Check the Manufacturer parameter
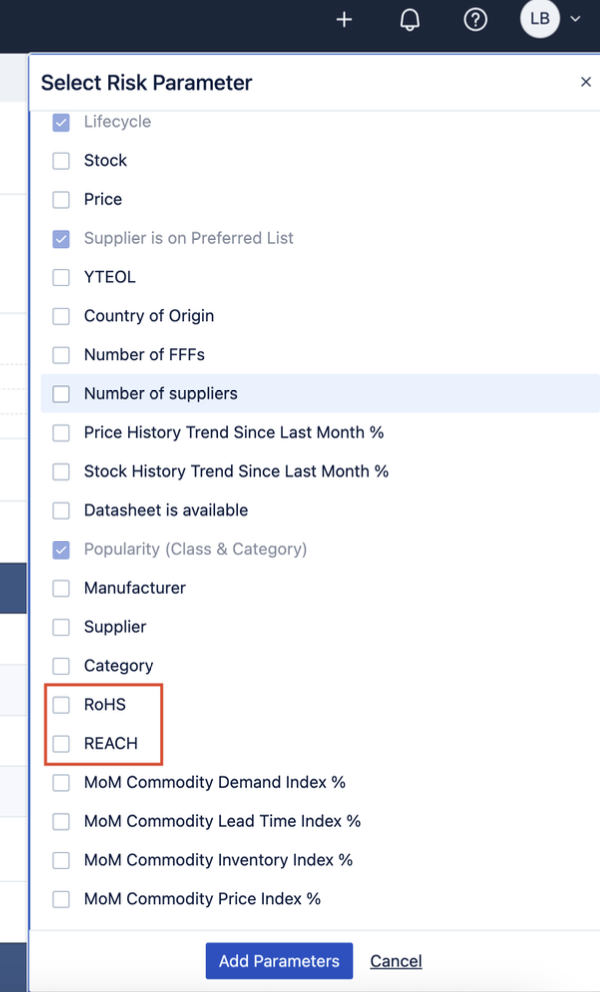 point(61,588)
